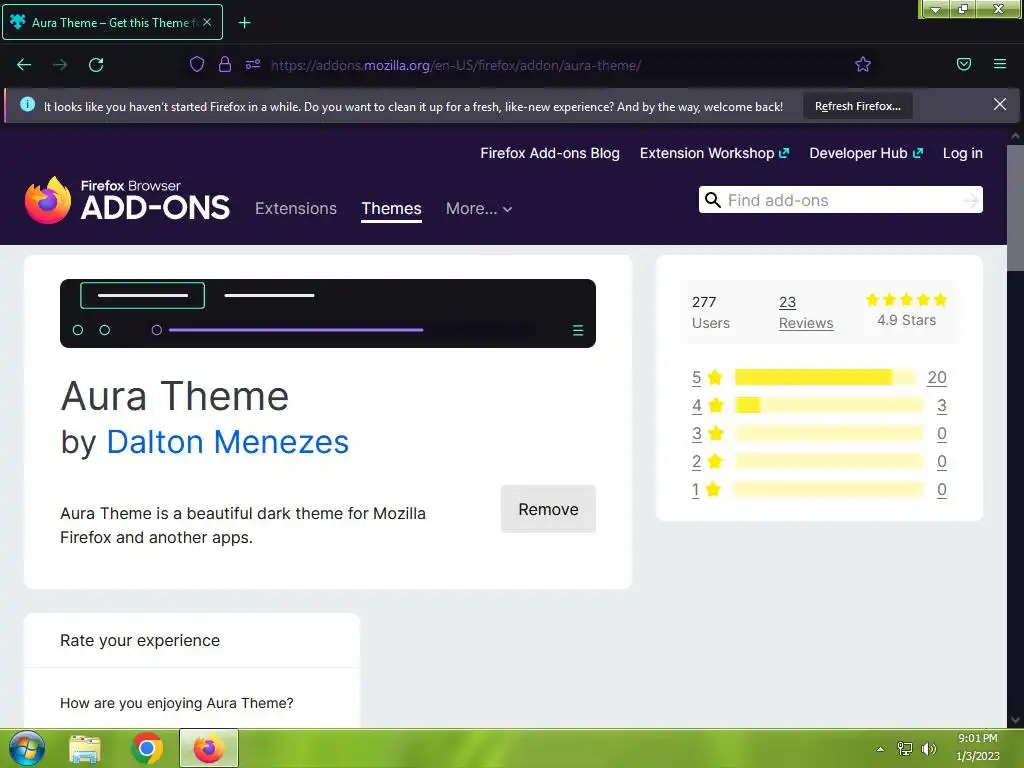Open site permissions icon in address bar
This screenshot has width=1024, height=768.
pyautogui.click(x=253, y=64)
